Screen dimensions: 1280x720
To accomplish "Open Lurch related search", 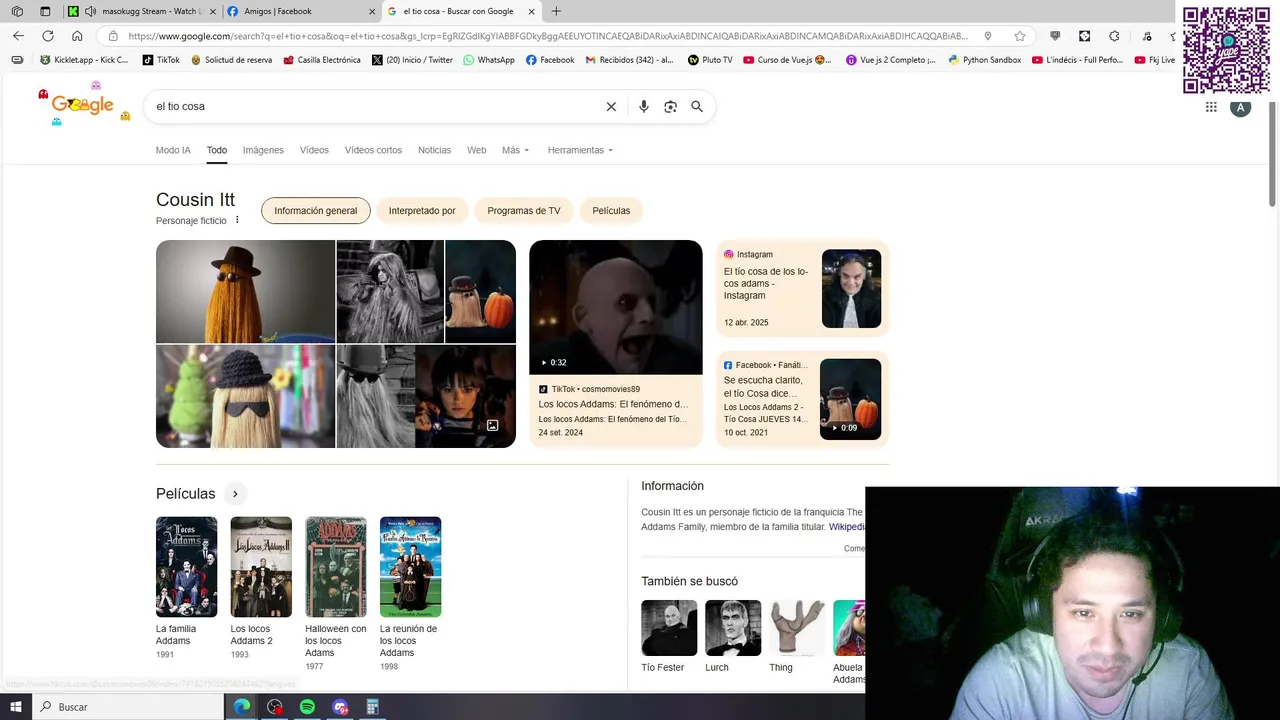I will [733, 637].
